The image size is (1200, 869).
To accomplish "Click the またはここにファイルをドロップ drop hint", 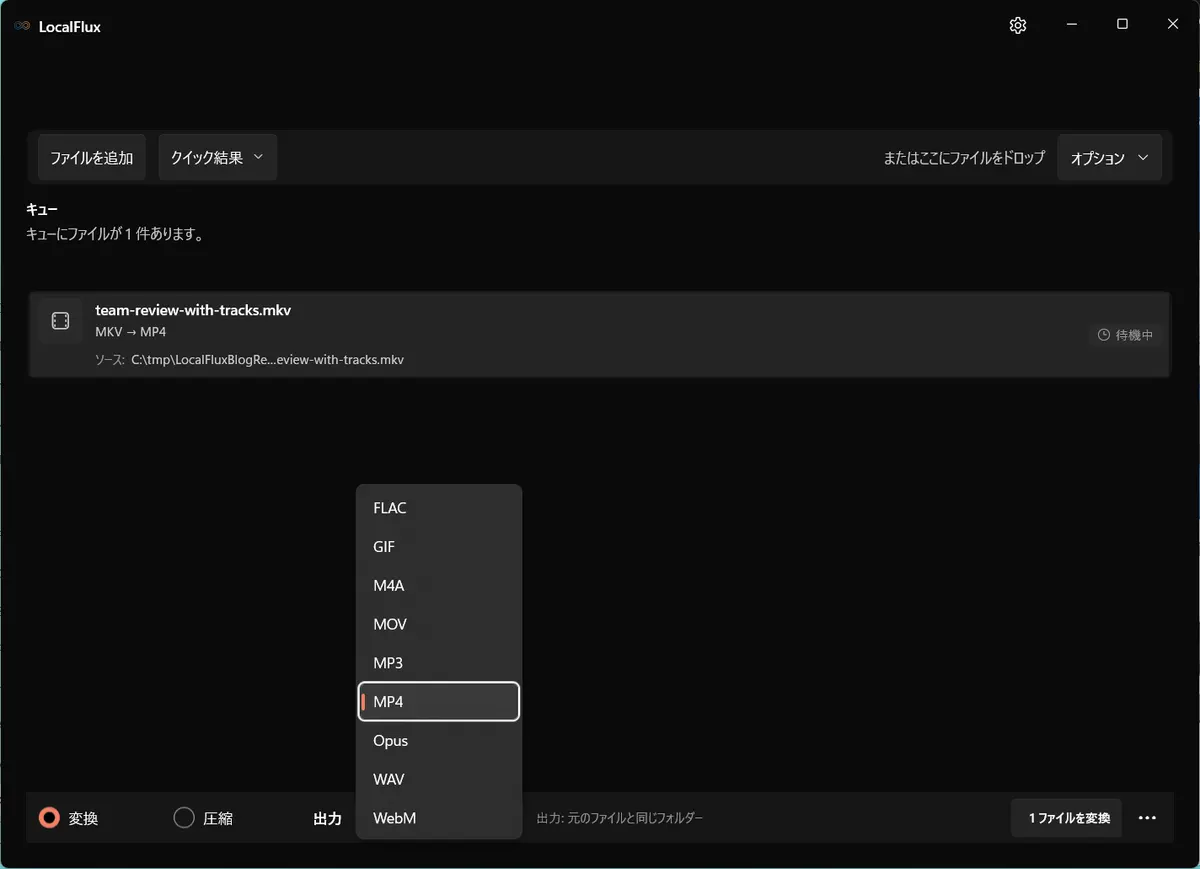I will pyautogui.click(x=964, y=158).
